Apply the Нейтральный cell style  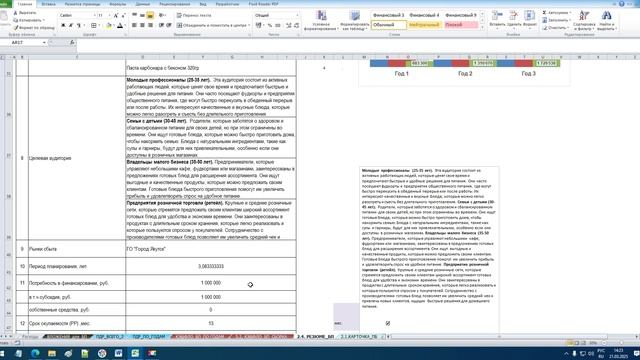(x=424, y=25)
